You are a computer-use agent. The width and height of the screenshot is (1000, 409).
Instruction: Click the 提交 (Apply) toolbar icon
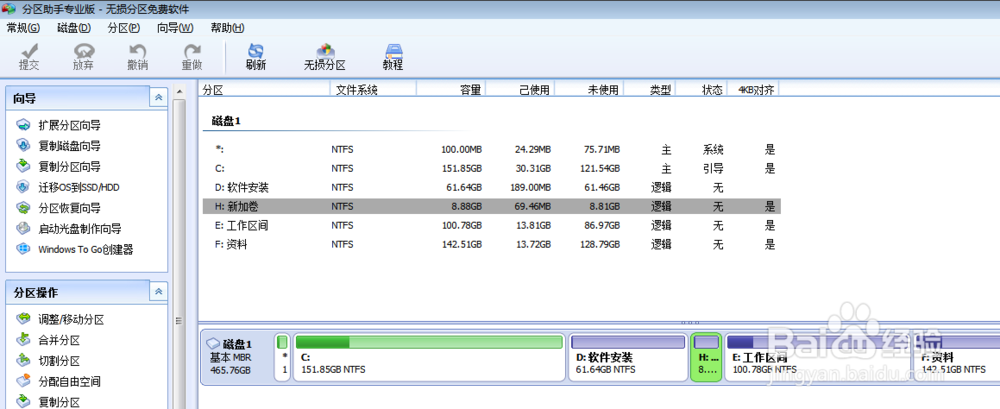[29, 57]
